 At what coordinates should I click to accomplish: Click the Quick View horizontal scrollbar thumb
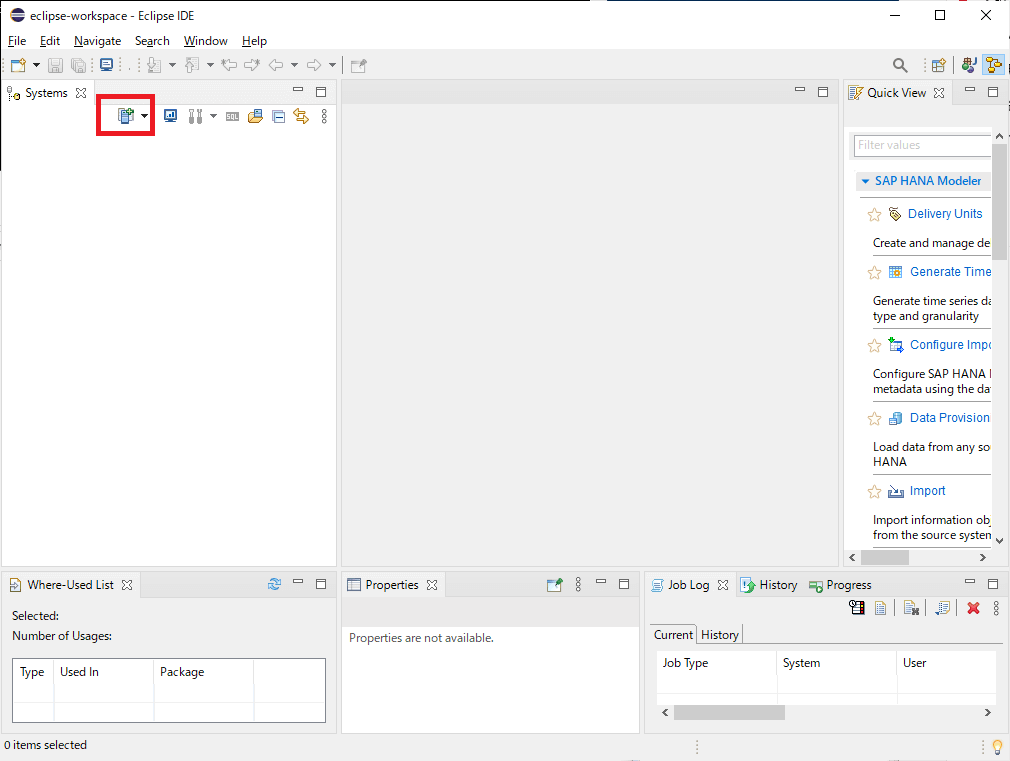click(885, 557)
